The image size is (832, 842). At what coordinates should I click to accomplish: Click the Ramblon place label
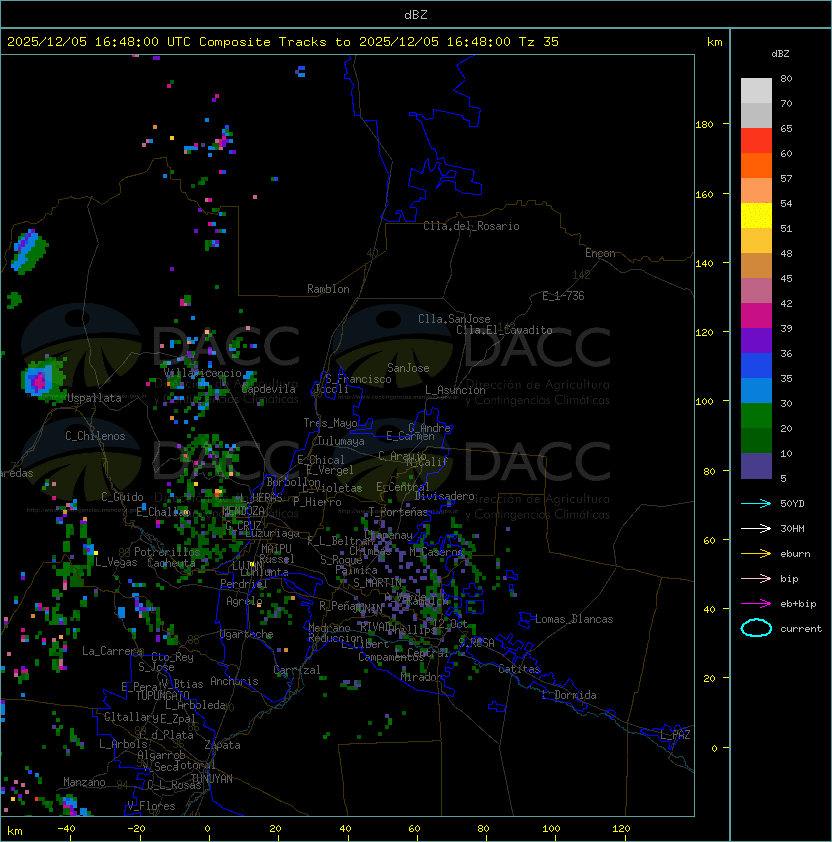pyautogui.click(x=328, y=289)
